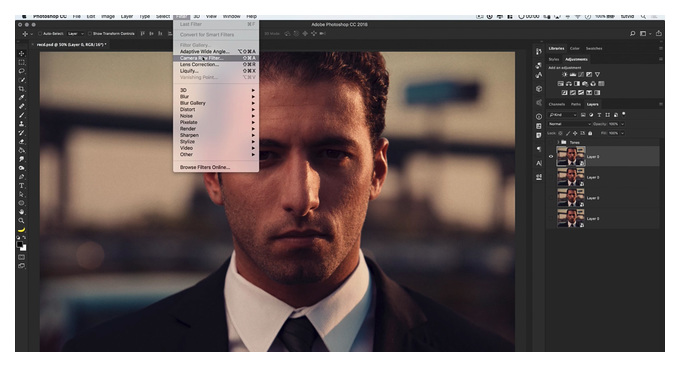Hide the top Layer 0 using its eye
Screen dimensions: 680x367
tap(551, 157)
